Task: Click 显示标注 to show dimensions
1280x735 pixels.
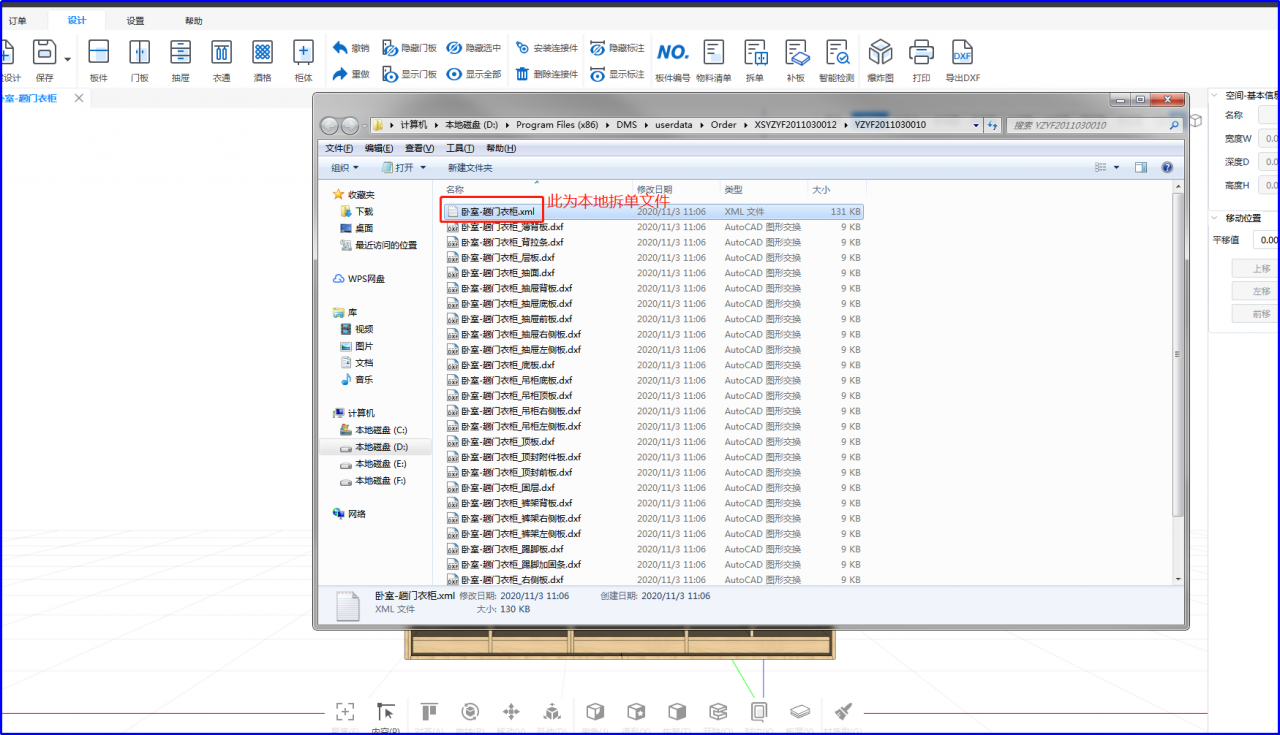Action: pyautogui.click(x=617, y=74)
